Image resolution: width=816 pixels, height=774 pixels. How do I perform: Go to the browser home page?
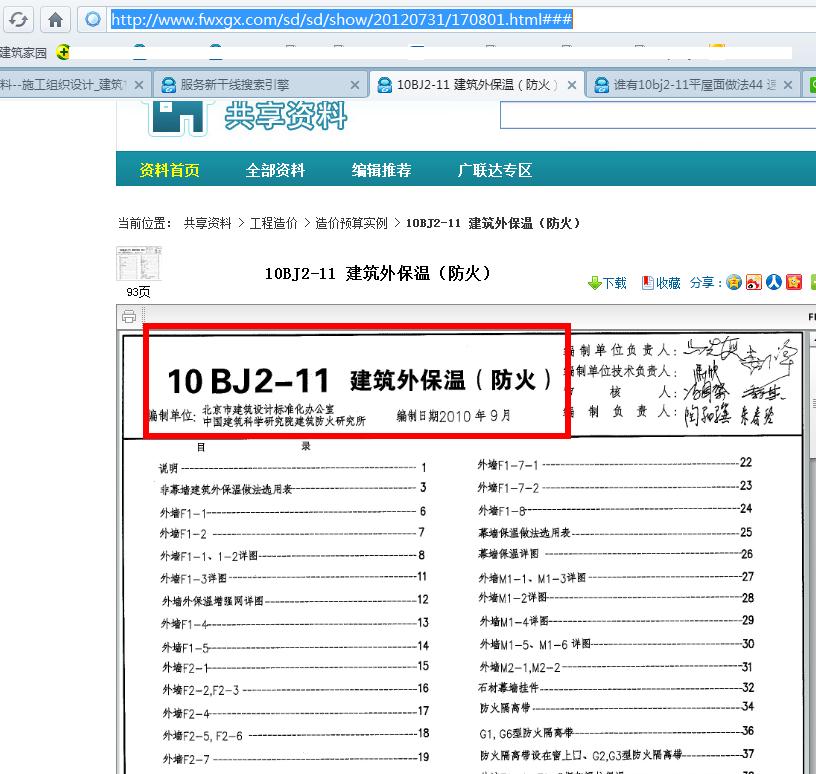point(55,20)
